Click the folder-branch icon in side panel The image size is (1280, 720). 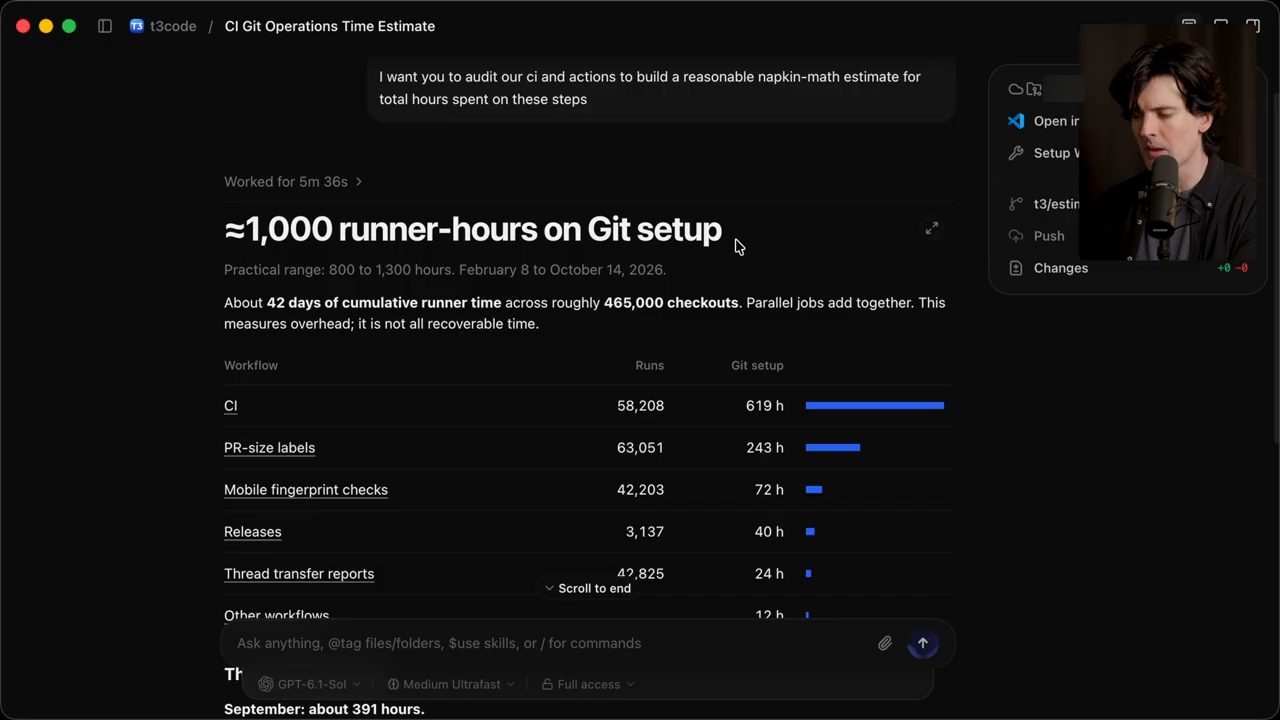coord(1034,89)
